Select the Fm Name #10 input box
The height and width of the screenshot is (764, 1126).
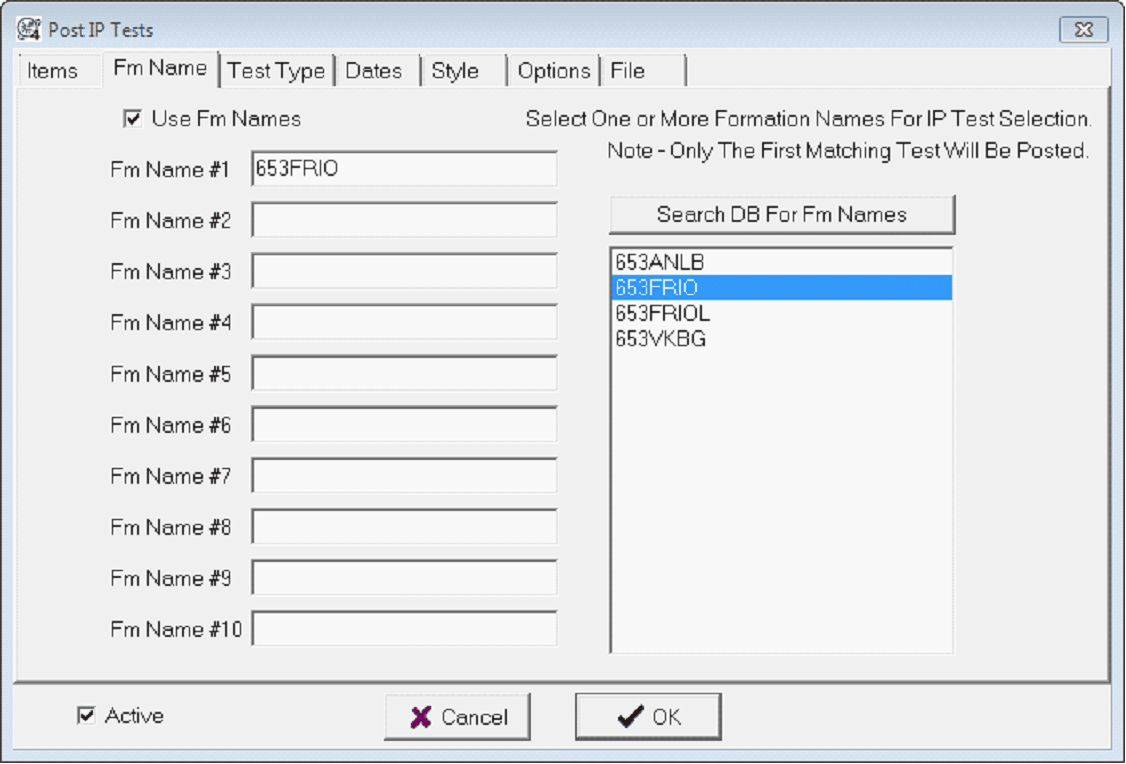click(x=404, y=629)
